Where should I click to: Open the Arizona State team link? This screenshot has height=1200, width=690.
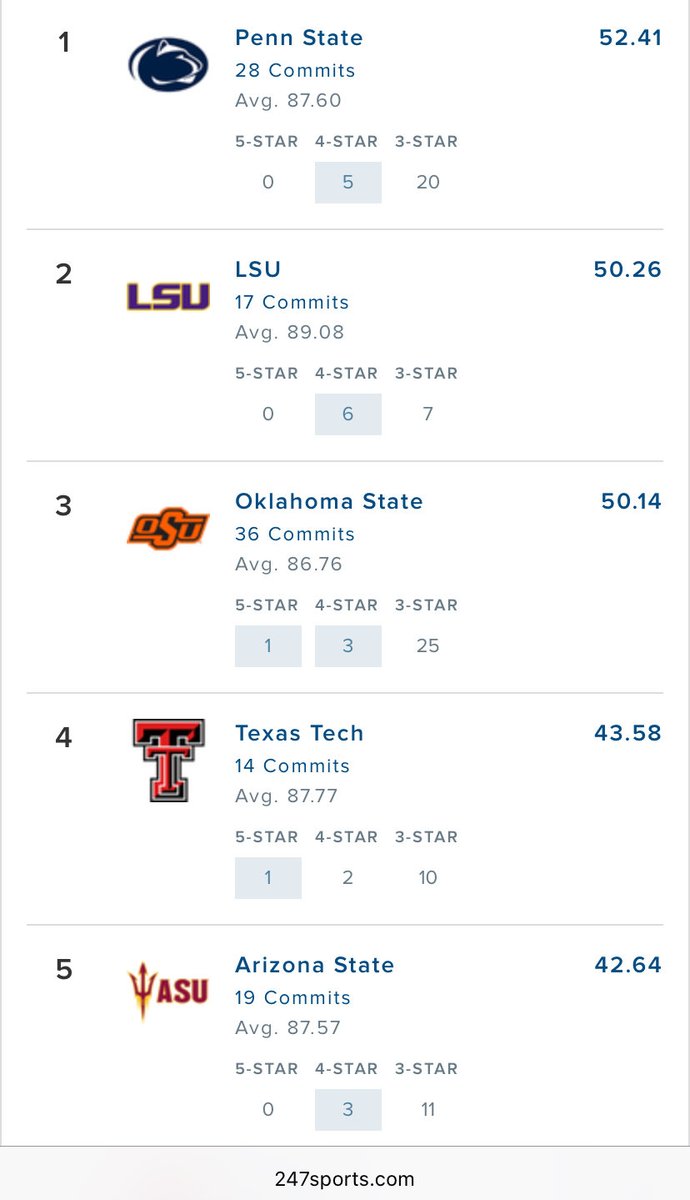point(315,966)
